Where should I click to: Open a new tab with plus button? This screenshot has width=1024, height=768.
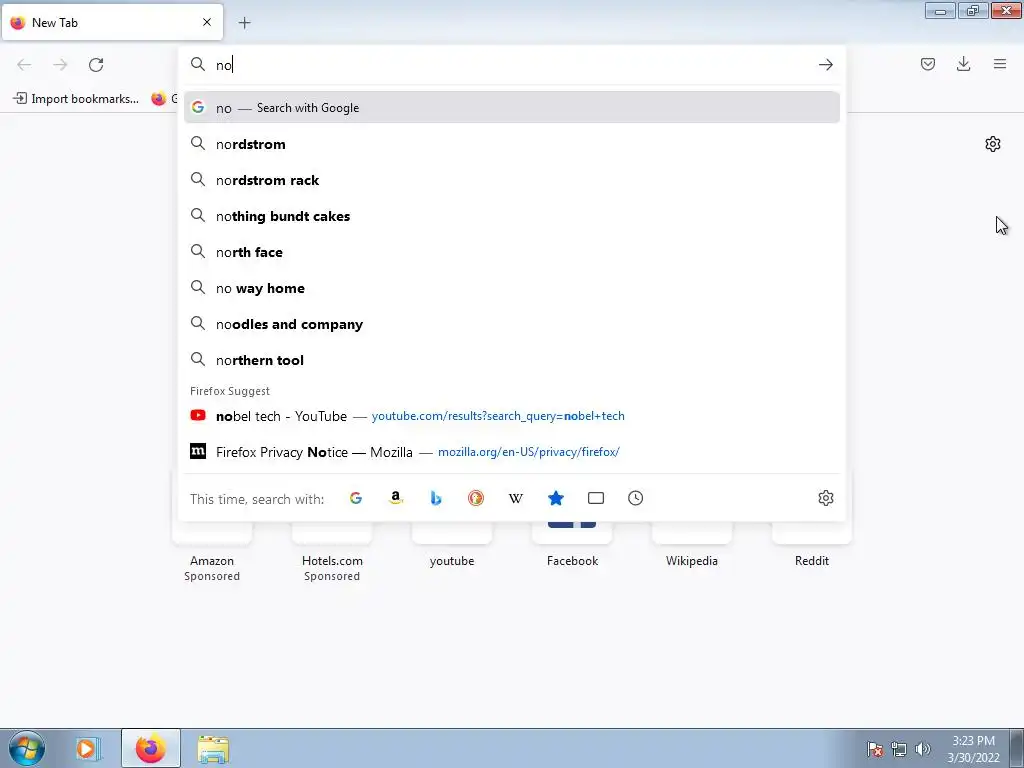coord(244,23)
